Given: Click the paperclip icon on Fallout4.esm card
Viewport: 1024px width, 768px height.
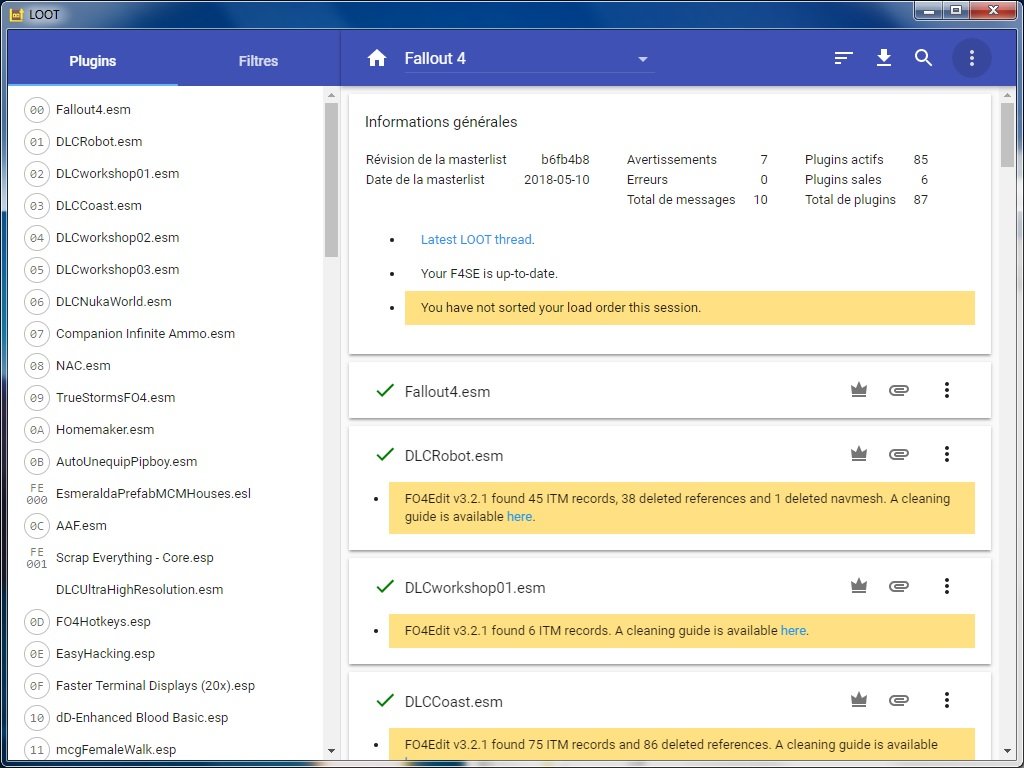Looking at the screenshot, I should 899,391.
